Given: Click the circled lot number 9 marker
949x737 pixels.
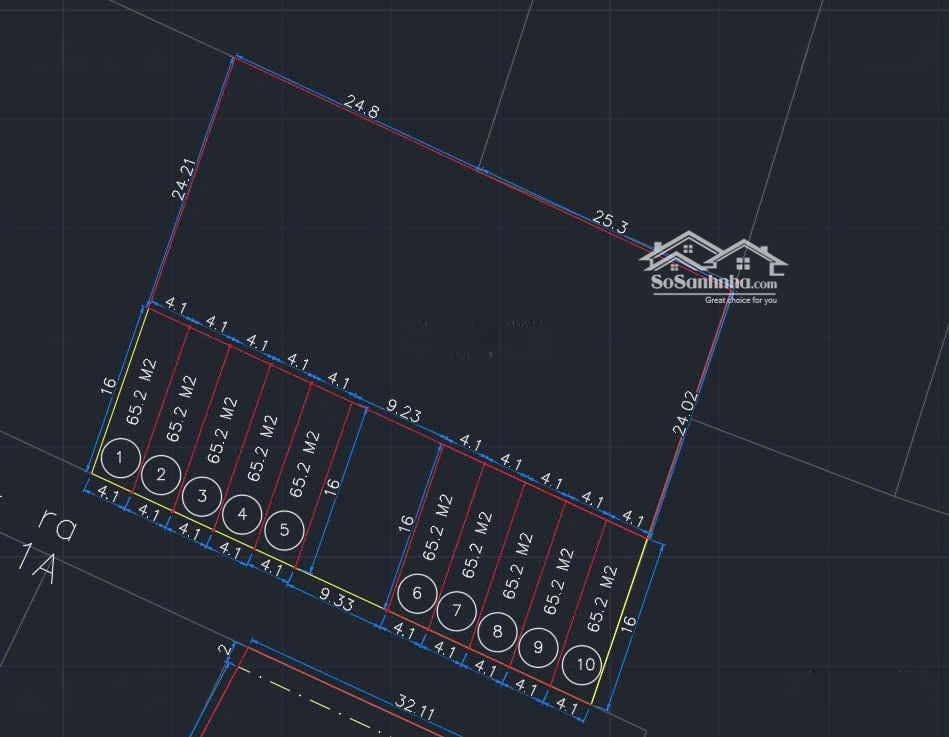Looking at the screenshot, I should pyautogui.click(x=539, y=647).
